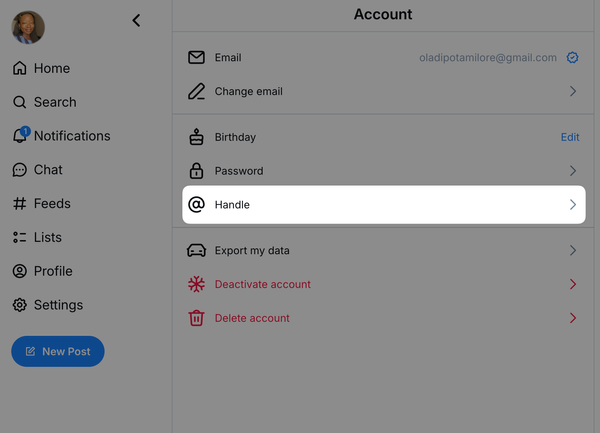Screen dimensions: 600x433
Task: Open the Password row chevron
Action: click(573, 171)
